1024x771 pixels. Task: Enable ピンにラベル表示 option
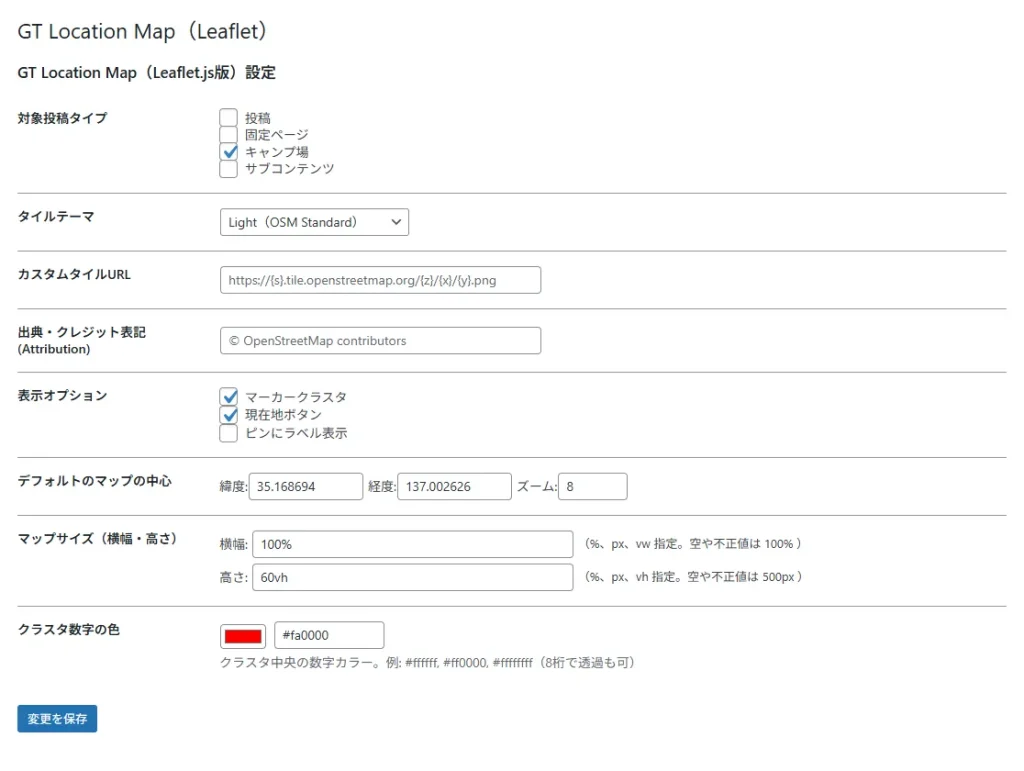coord(228,433)
